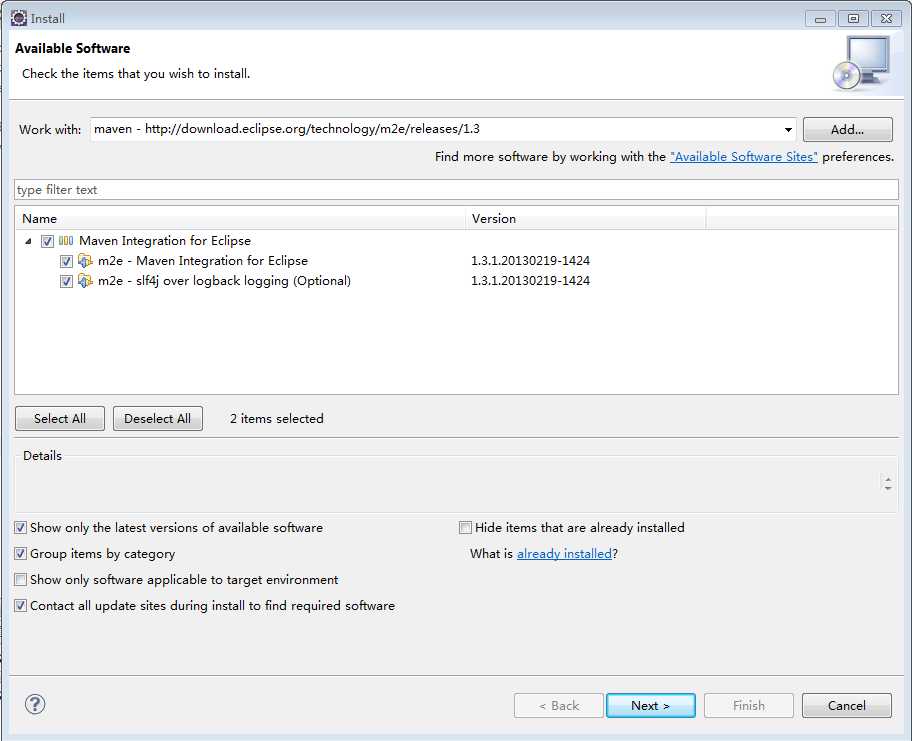Screen dimensions: 912x741
Task: Minimize the Install dialog window
Action: pos(820,19)
